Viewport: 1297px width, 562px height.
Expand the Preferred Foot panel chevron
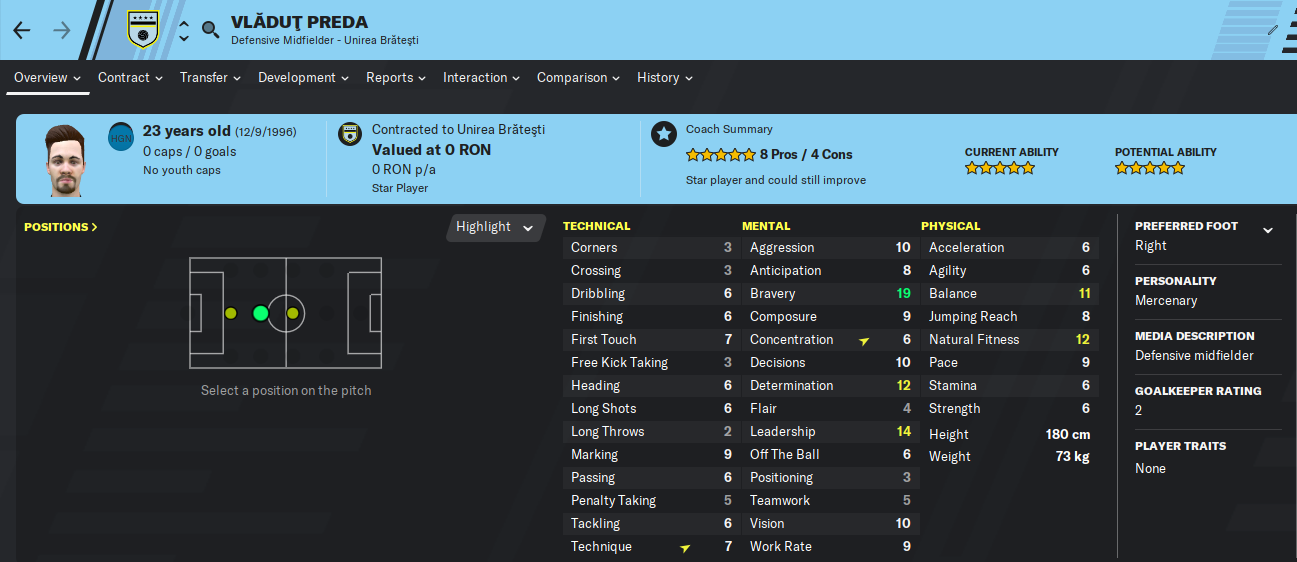(x=1268, y=230)
